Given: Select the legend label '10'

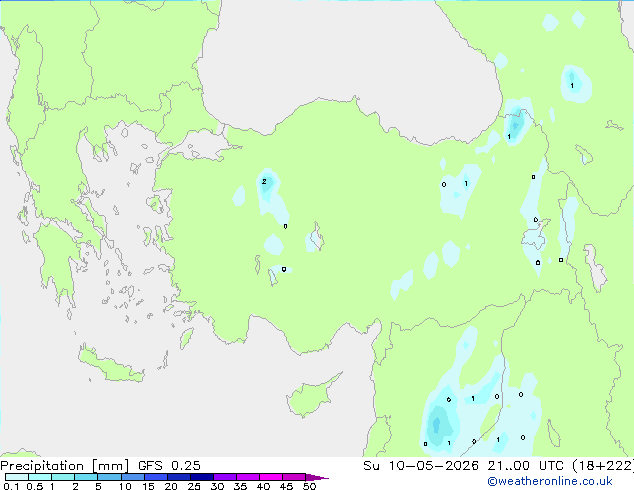Looking at the screenshot, I should (125, 486).
